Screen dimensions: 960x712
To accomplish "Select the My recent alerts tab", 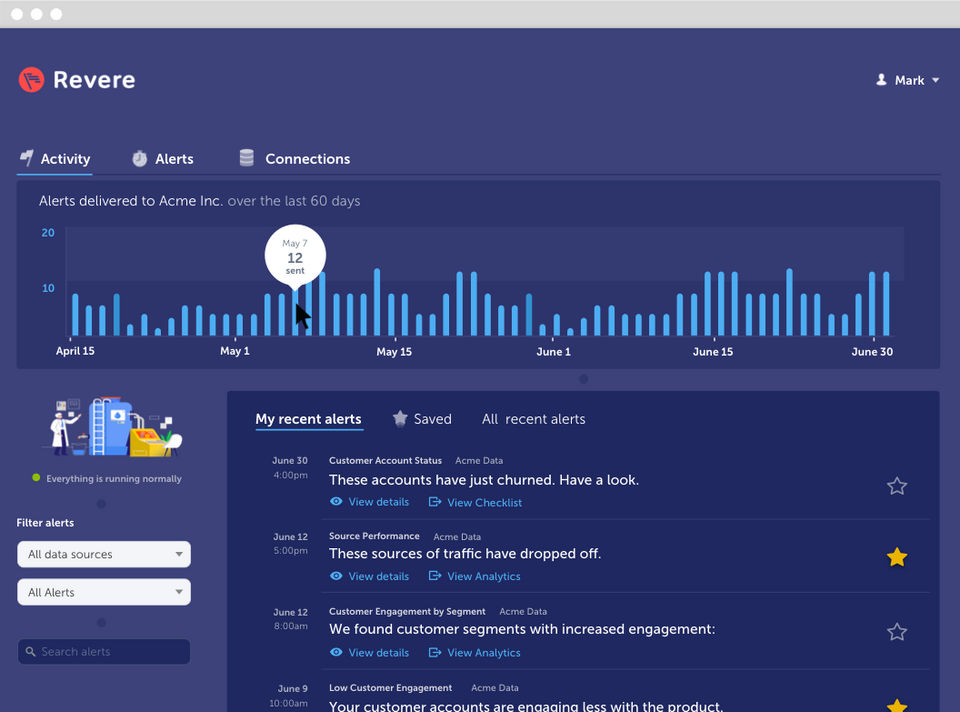I will tap(308, 419).
